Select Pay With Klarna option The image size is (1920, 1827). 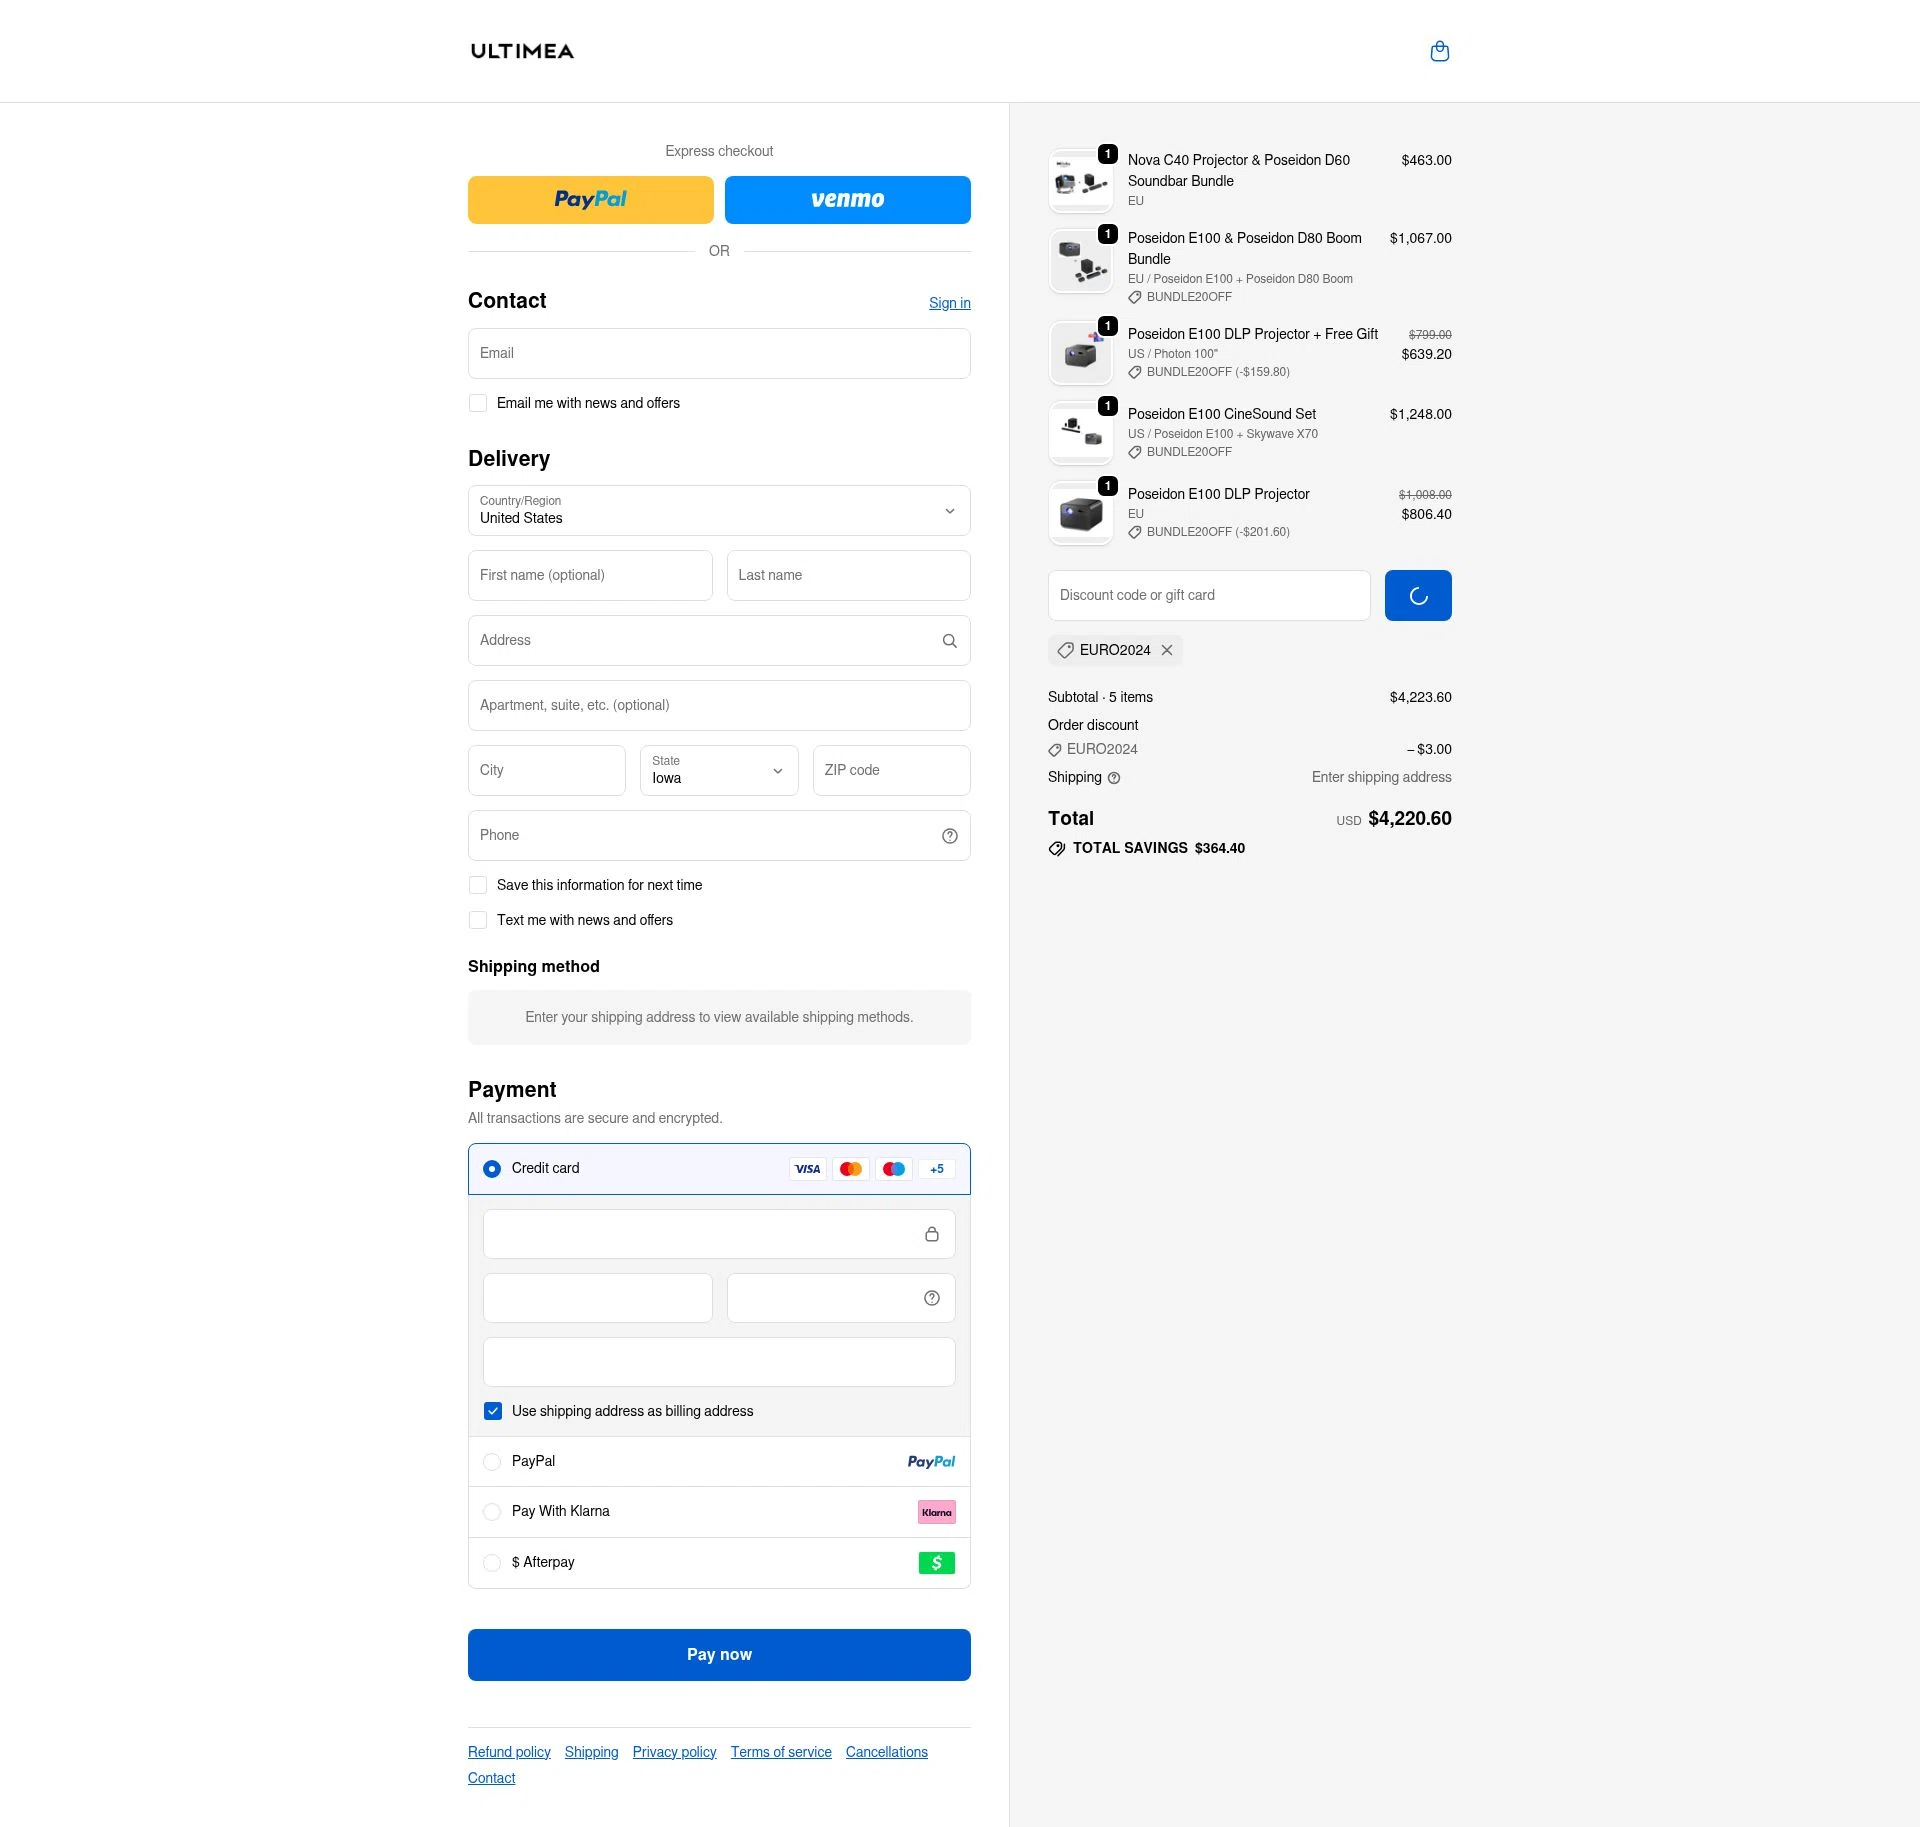coord(491,1512)
